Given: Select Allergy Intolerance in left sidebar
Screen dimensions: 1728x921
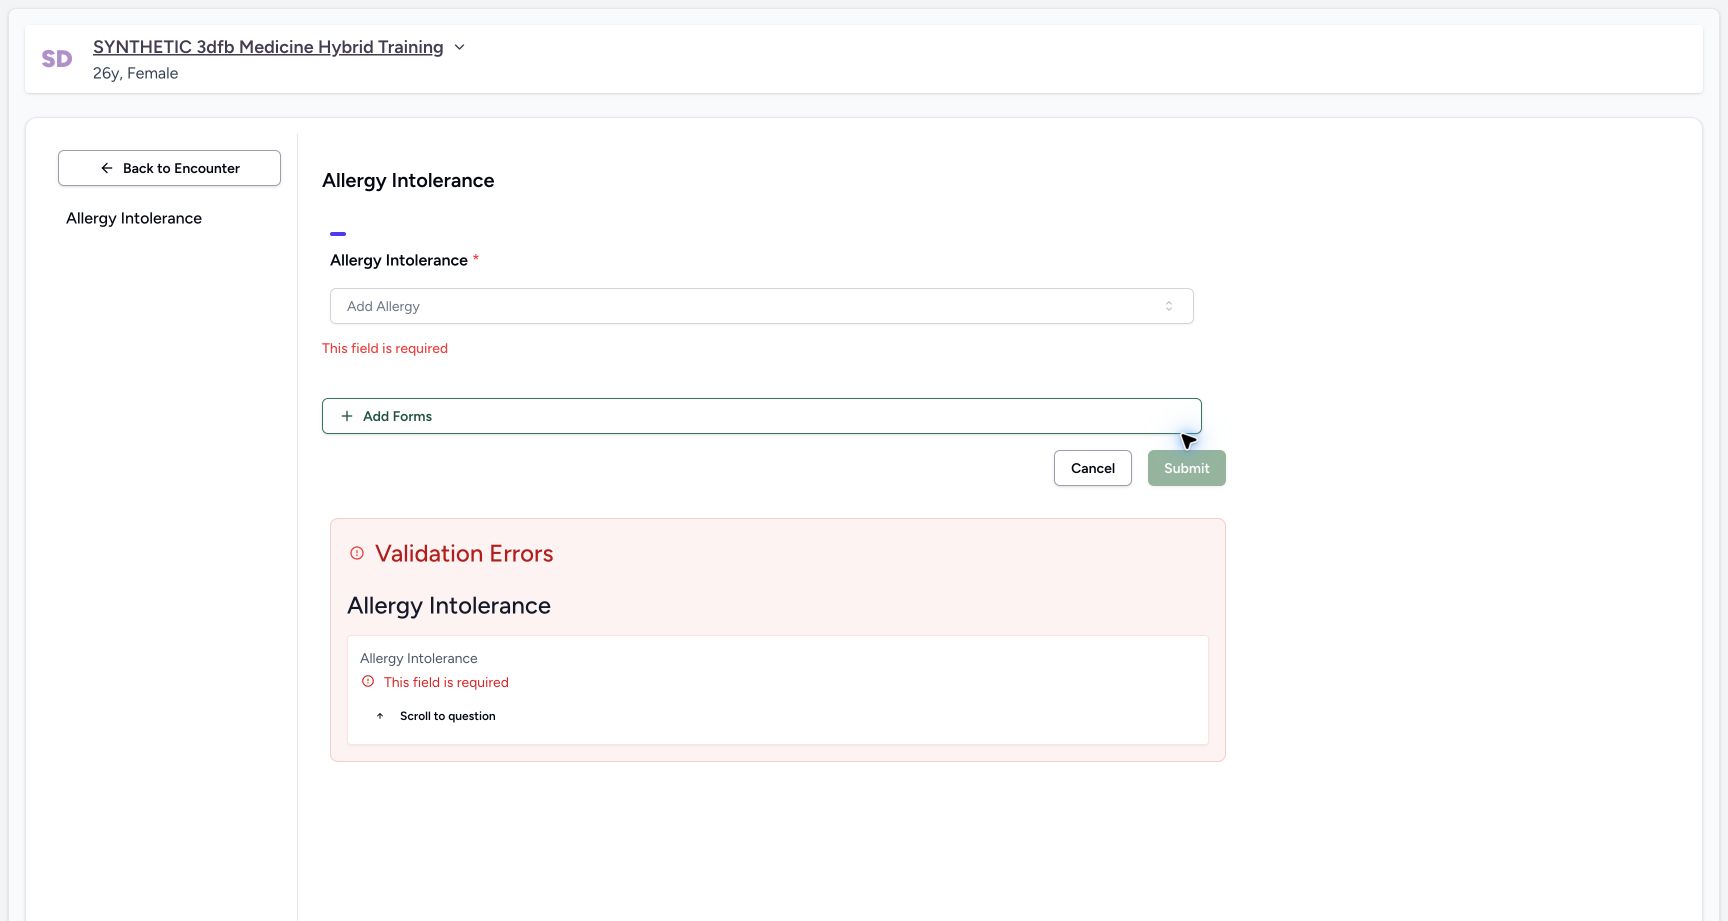Looking at the screenshot, I should [134, 218].
